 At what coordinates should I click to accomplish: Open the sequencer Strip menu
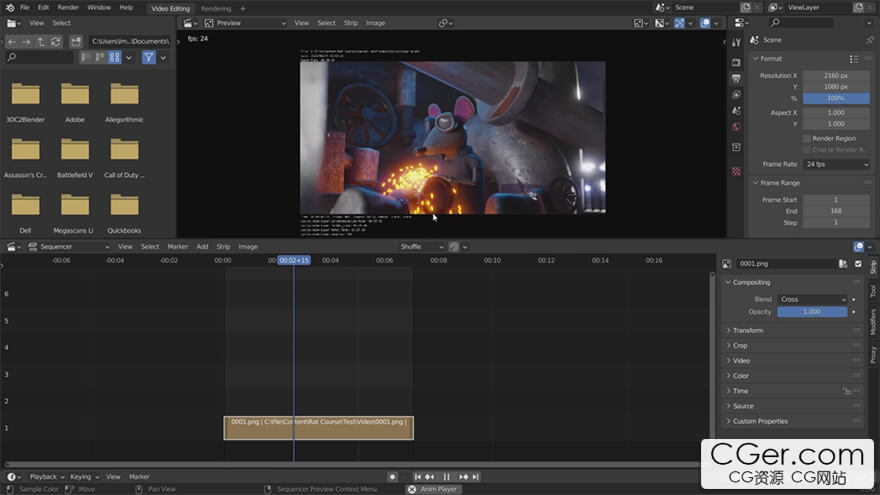click(x=223, y=246)
